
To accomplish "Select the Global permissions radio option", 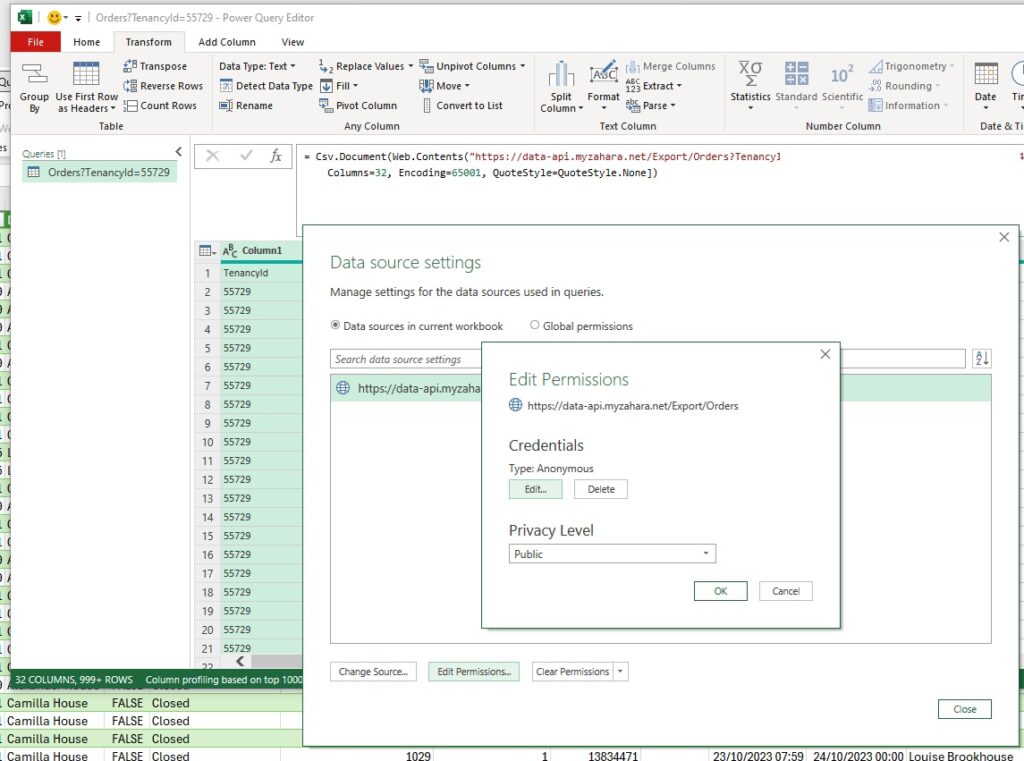I will pos(534,325).
